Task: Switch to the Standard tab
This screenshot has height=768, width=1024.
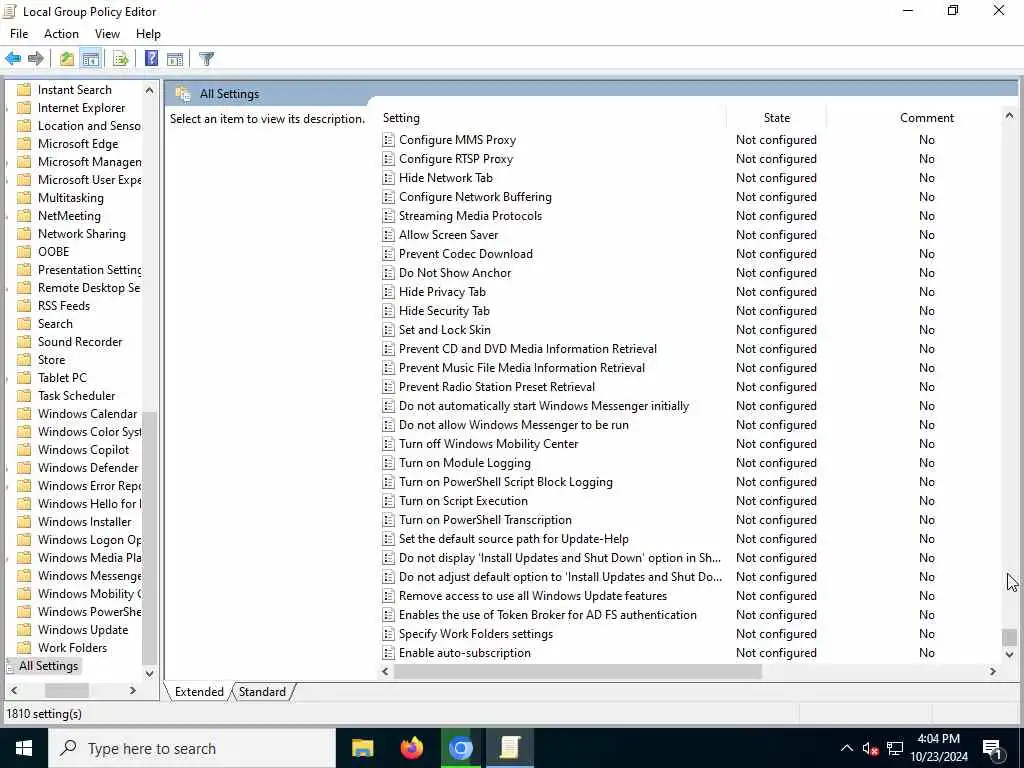Action: (262, 692)
